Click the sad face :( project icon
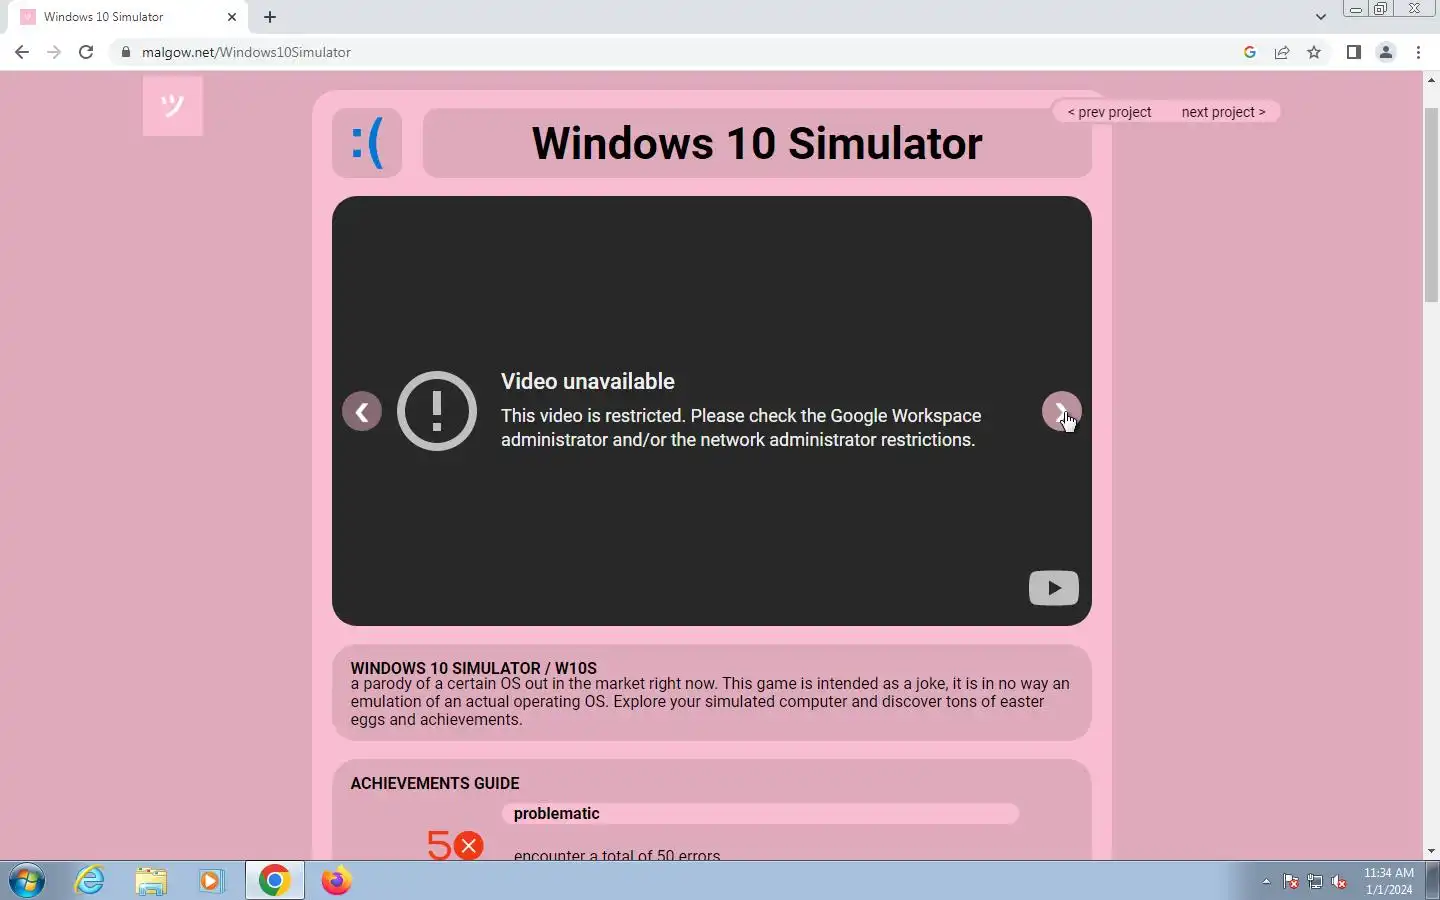This screenshot has width=1440, height=900. click(367, 143)
